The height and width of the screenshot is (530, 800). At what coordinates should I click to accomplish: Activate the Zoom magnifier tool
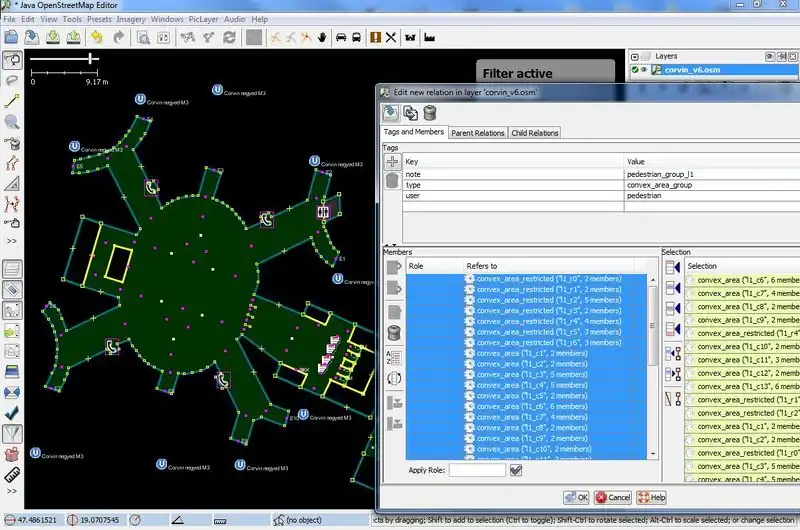point(13,122)
